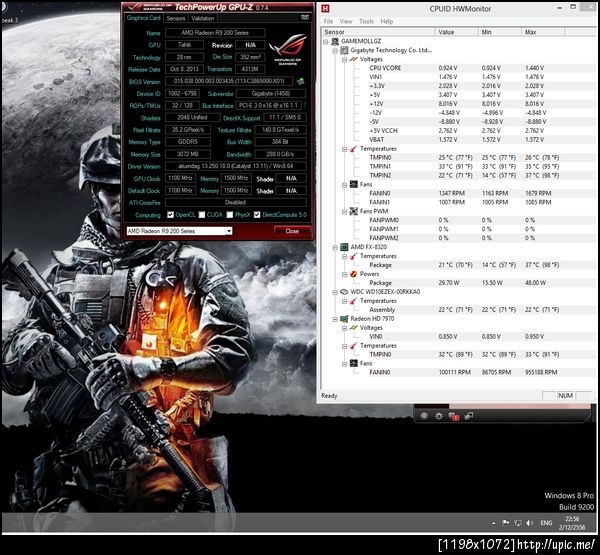
Task: Click the Driver Version field
Action: pos(235,166)
